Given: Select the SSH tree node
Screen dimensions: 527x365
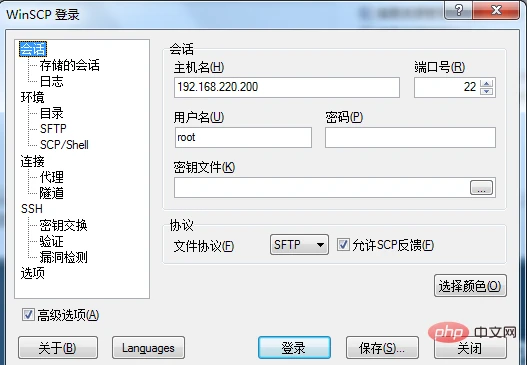Looking at the screenshot, I should click(32, 209).
